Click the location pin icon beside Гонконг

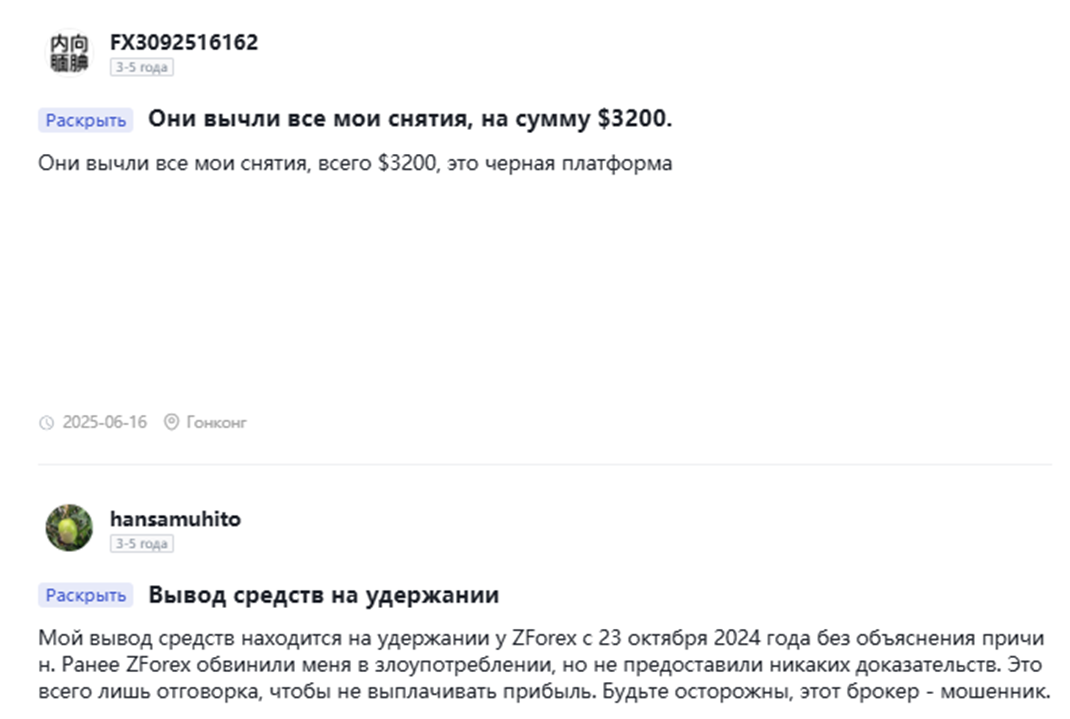click(171, 422)
